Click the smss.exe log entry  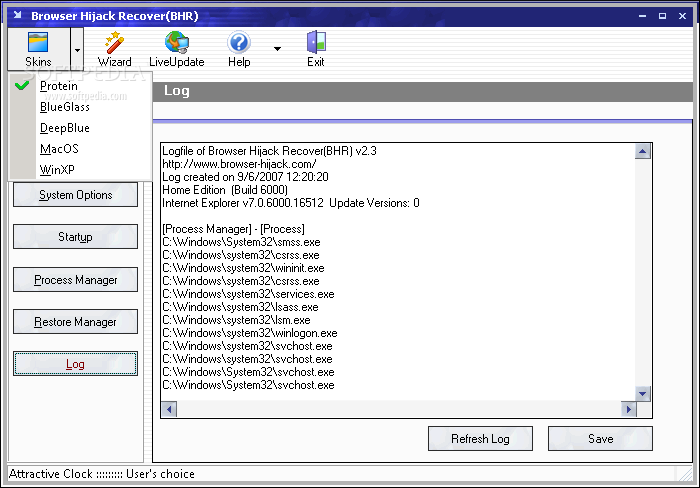click(241, 242)
